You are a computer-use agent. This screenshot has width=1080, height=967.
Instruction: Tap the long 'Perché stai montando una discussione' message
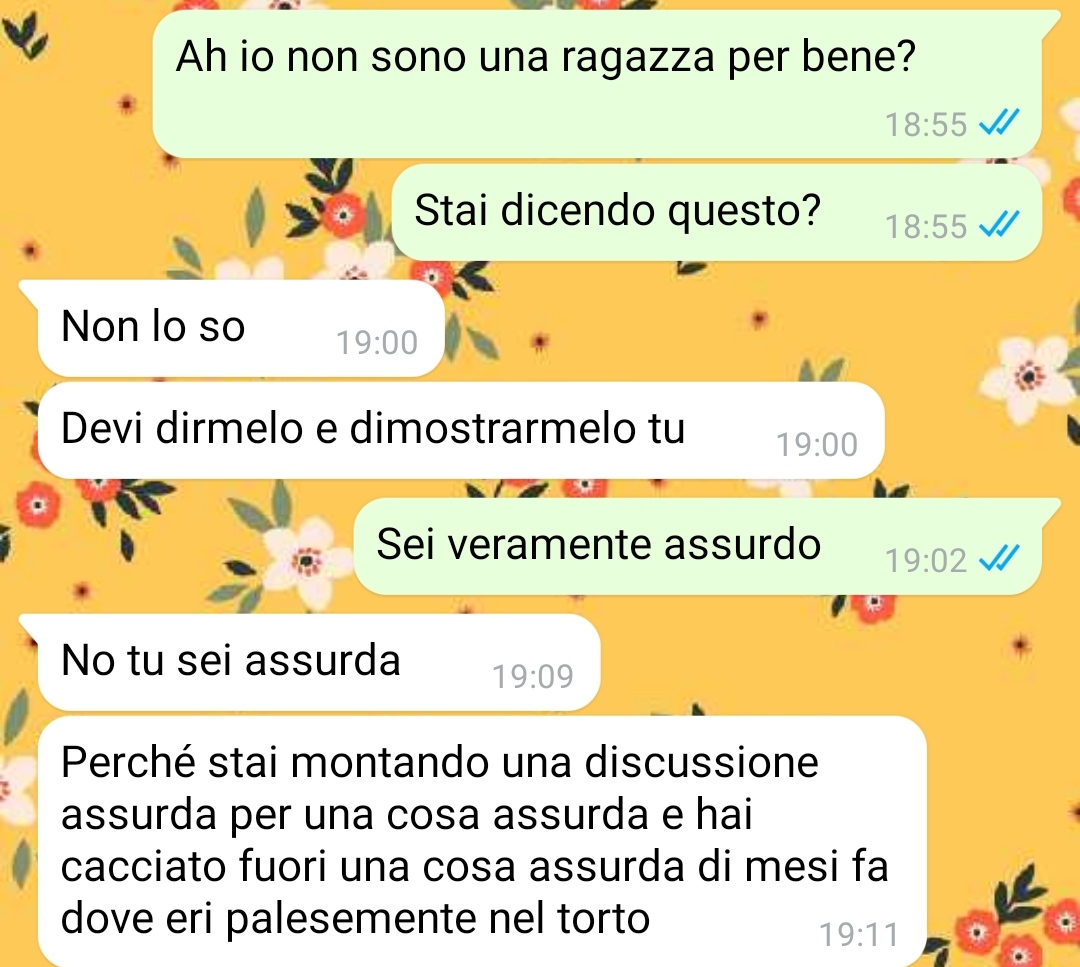[x=482, y=842]
